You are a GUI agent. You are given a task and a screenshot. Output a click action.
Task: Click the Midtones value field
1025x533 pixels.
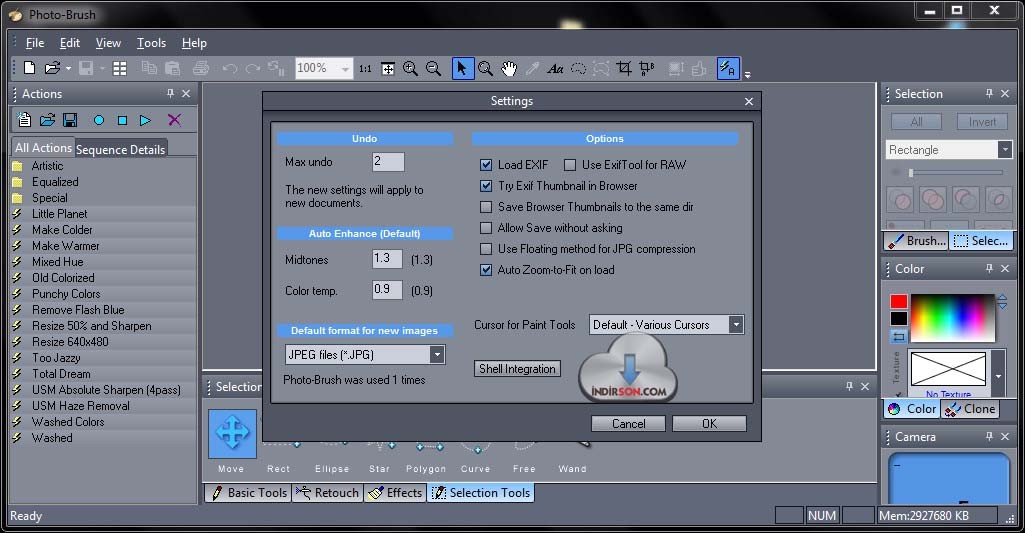click(x=387, y=258)
